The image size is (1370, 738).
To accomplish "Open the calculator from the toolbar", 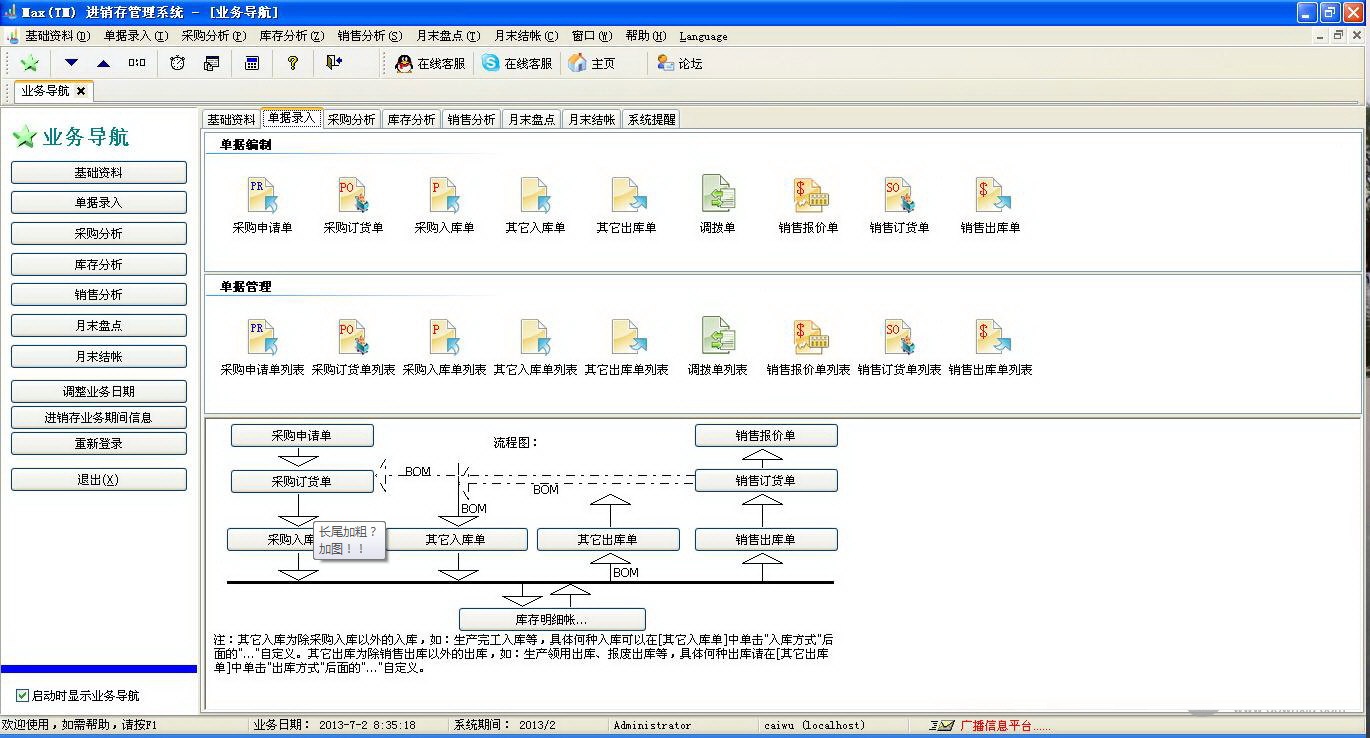I will (252, 63).
